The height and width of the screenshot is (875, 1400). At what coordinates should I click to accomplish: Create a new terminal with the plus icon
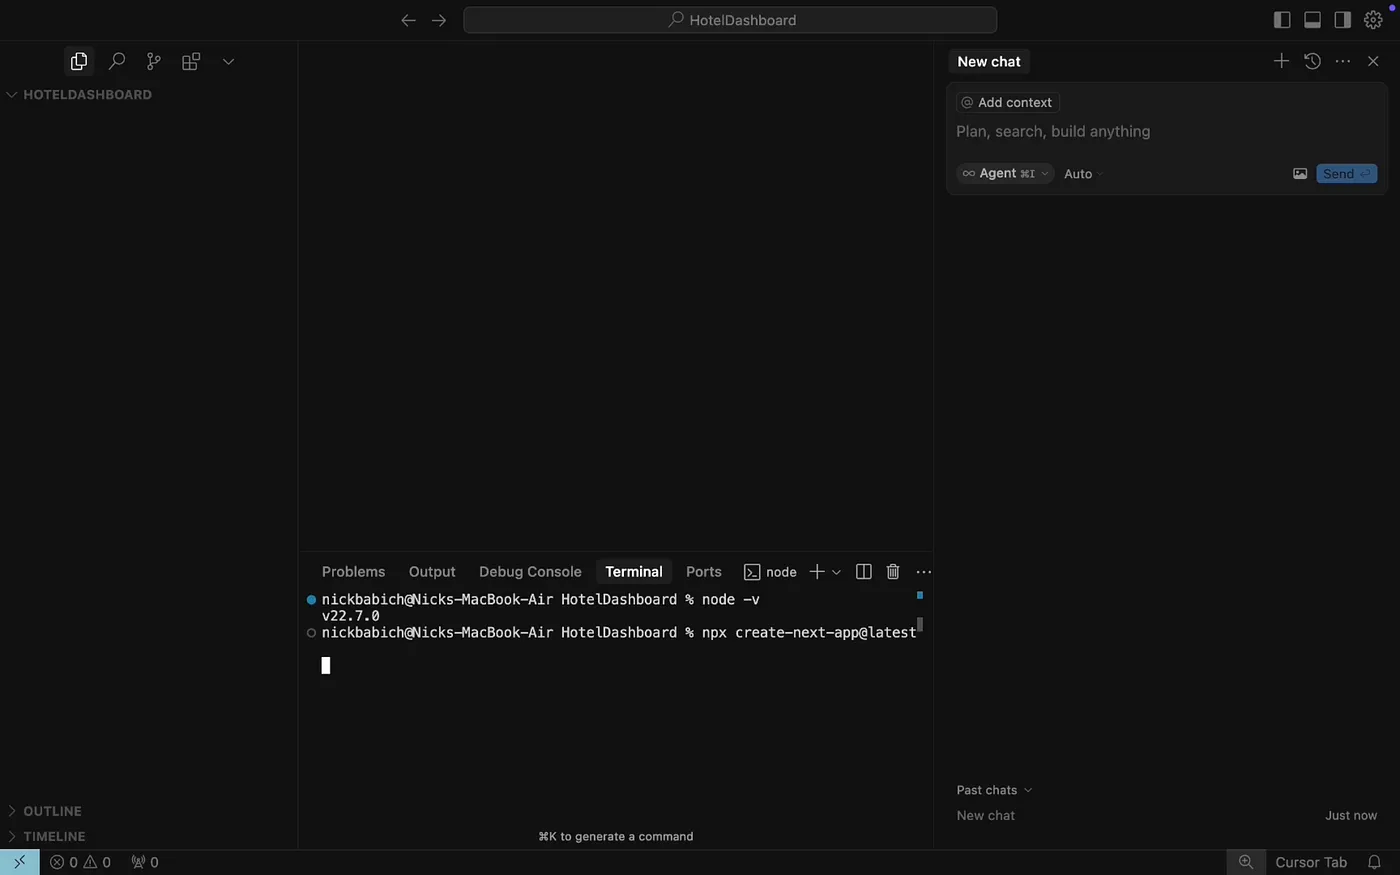tap(816, 571)
